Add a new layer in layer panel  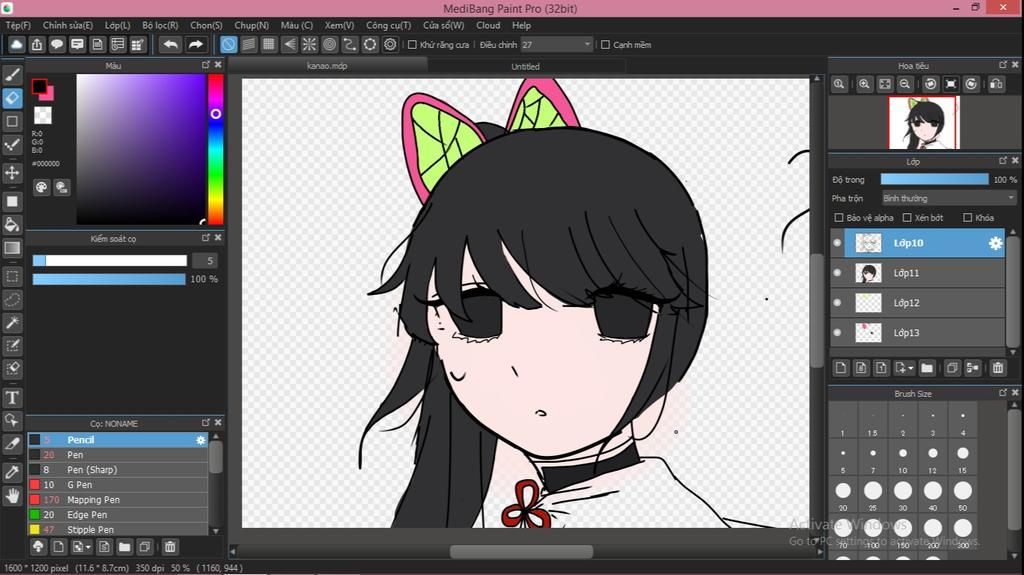coord(840,368)
